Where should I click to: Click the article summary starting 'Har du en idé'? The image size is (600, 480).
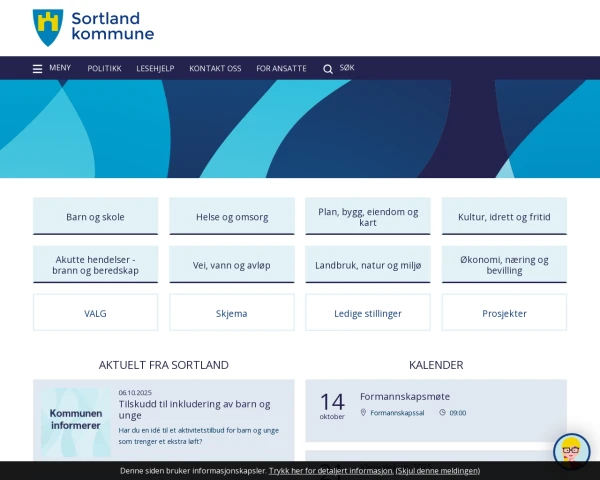[x=199, y=436]
